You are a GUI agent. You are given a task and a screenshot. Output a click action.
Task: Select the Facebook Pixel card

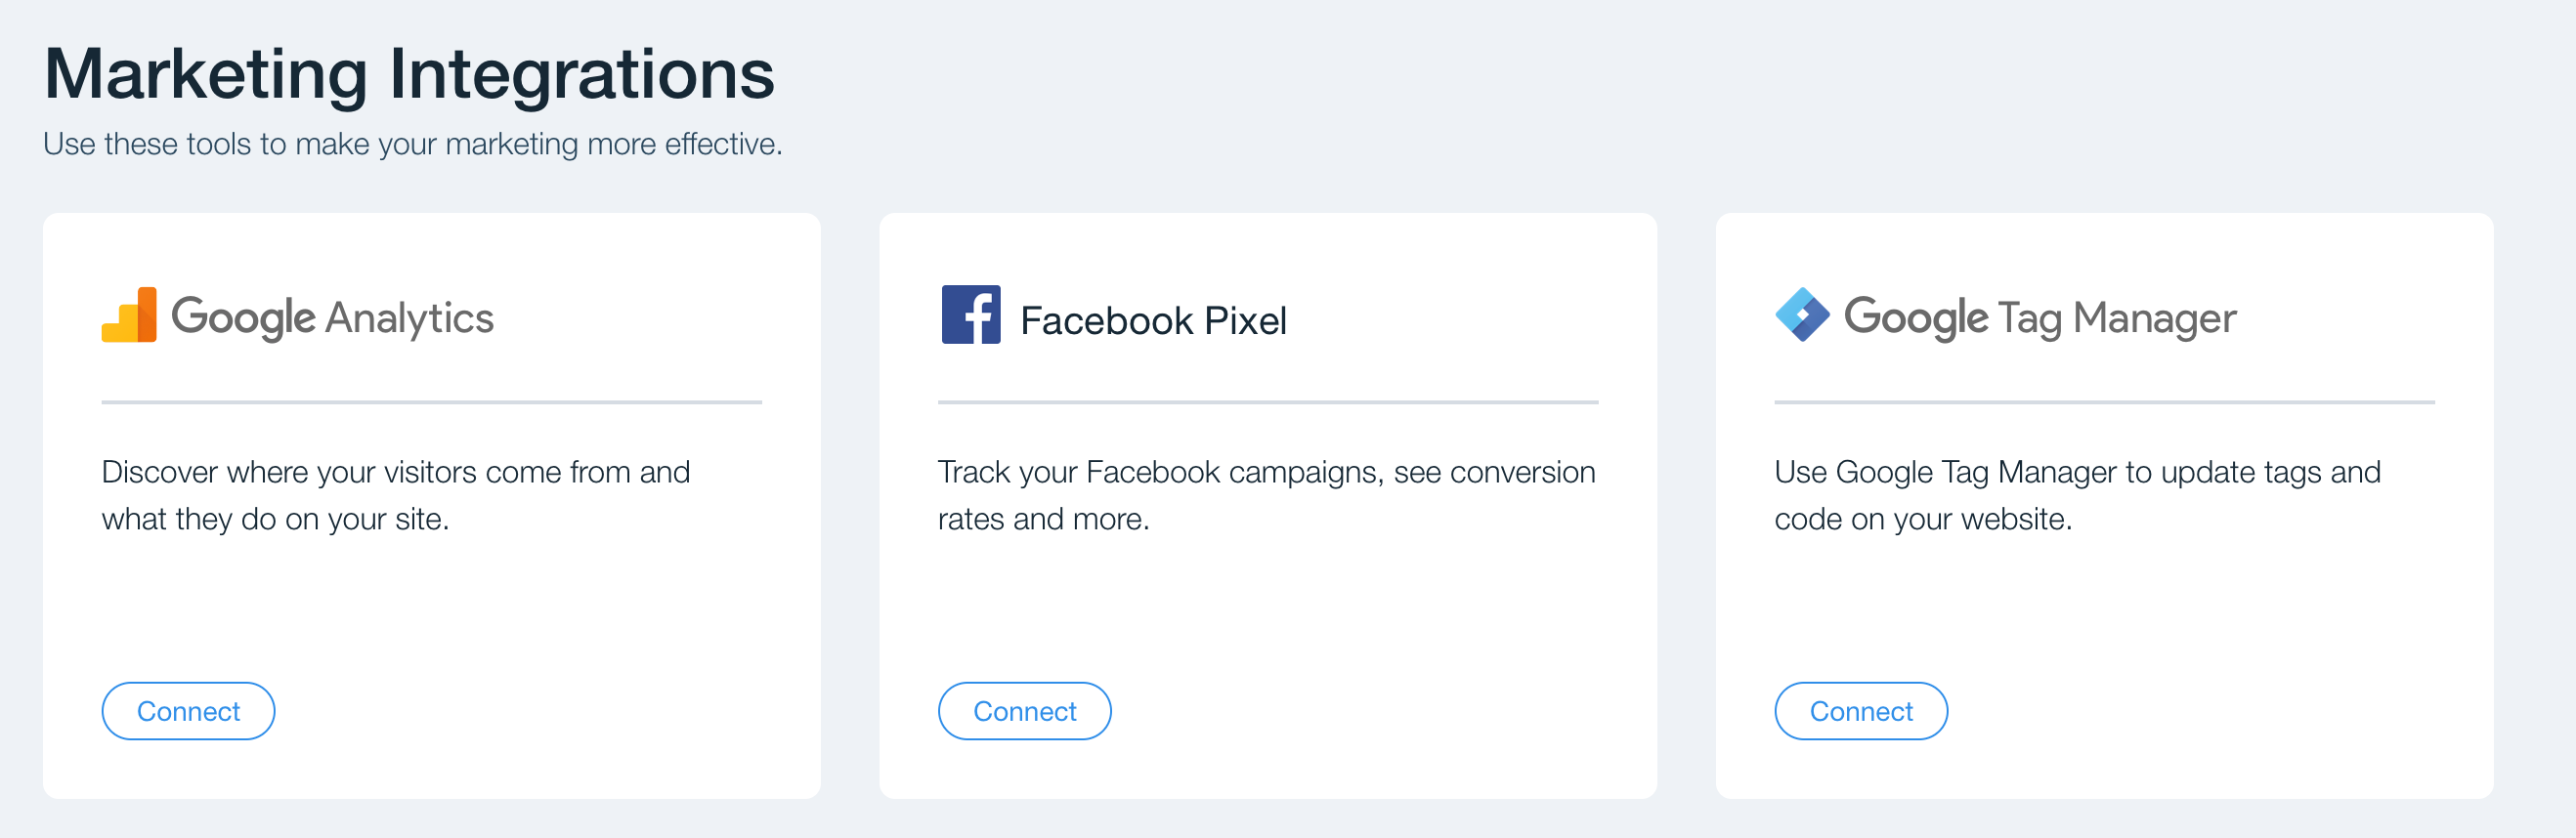pos(1268,505)
